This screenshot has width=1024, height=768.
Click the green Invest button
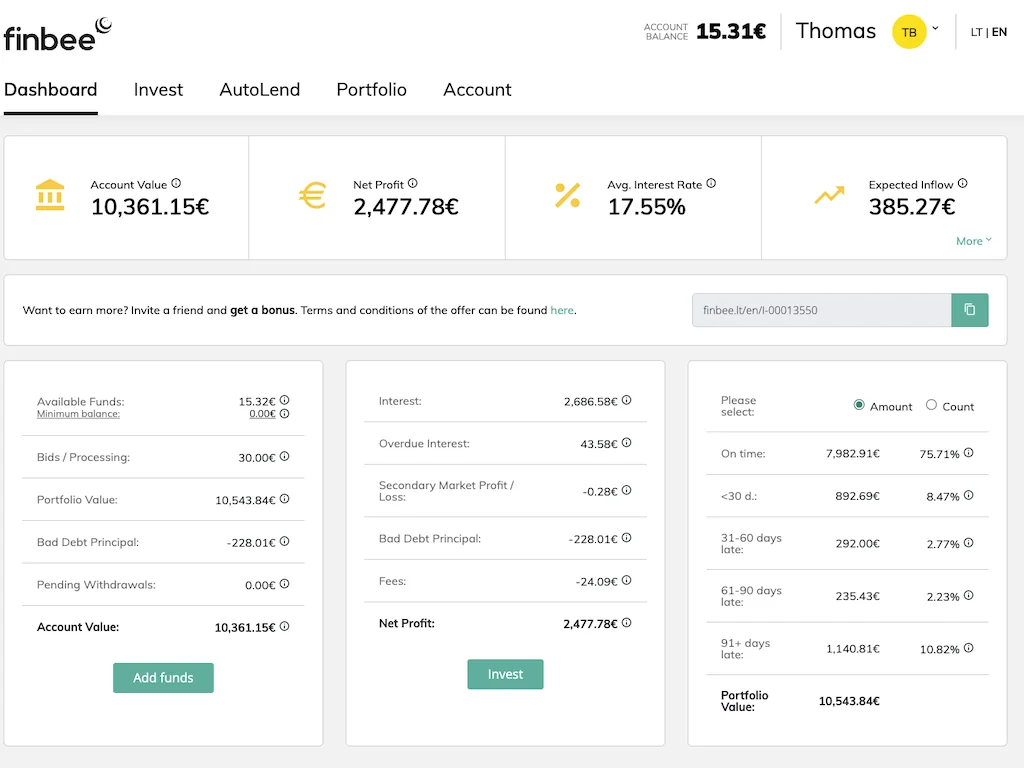(505, 674)
